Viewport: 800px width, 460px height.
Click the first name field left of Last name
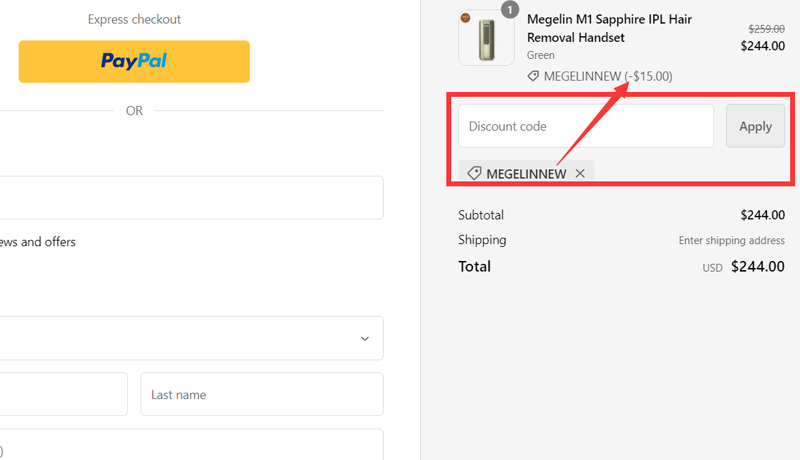[63, 394]
